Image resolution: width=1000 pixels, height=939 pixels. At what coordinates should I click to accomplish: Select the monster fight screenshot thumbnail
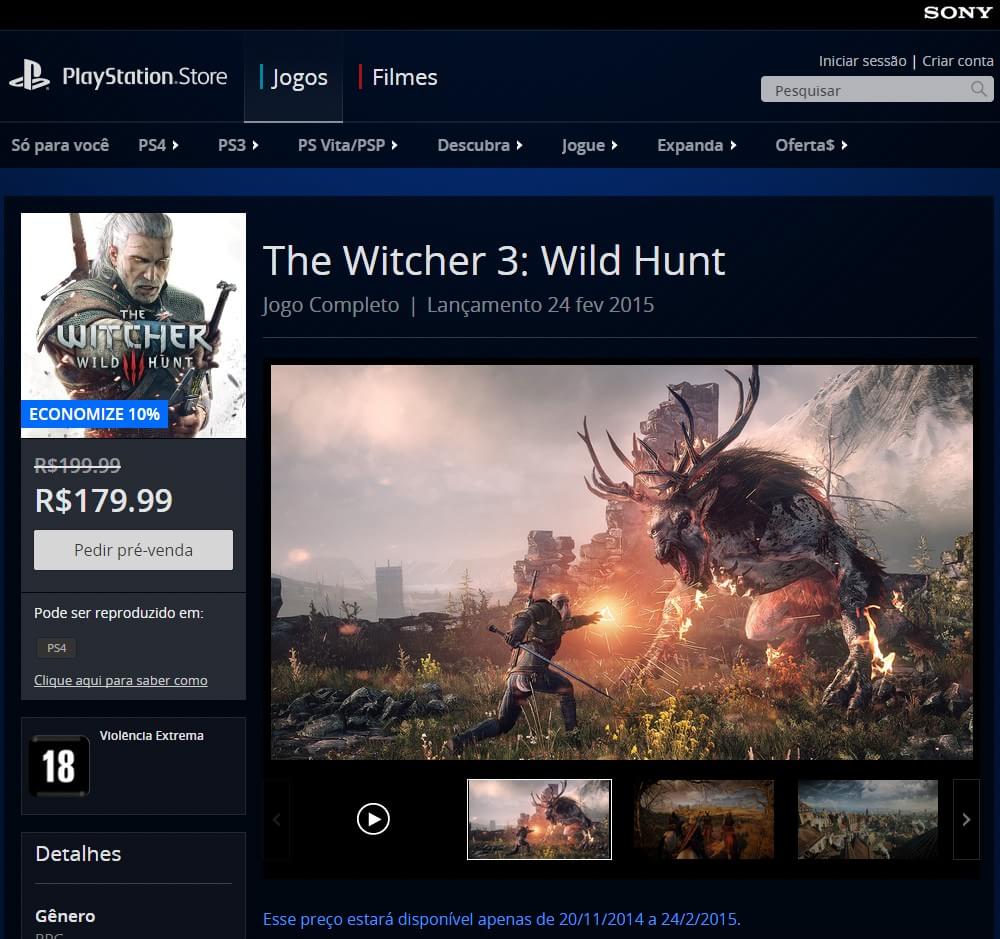pyautogui.click(x=540, y=820)
